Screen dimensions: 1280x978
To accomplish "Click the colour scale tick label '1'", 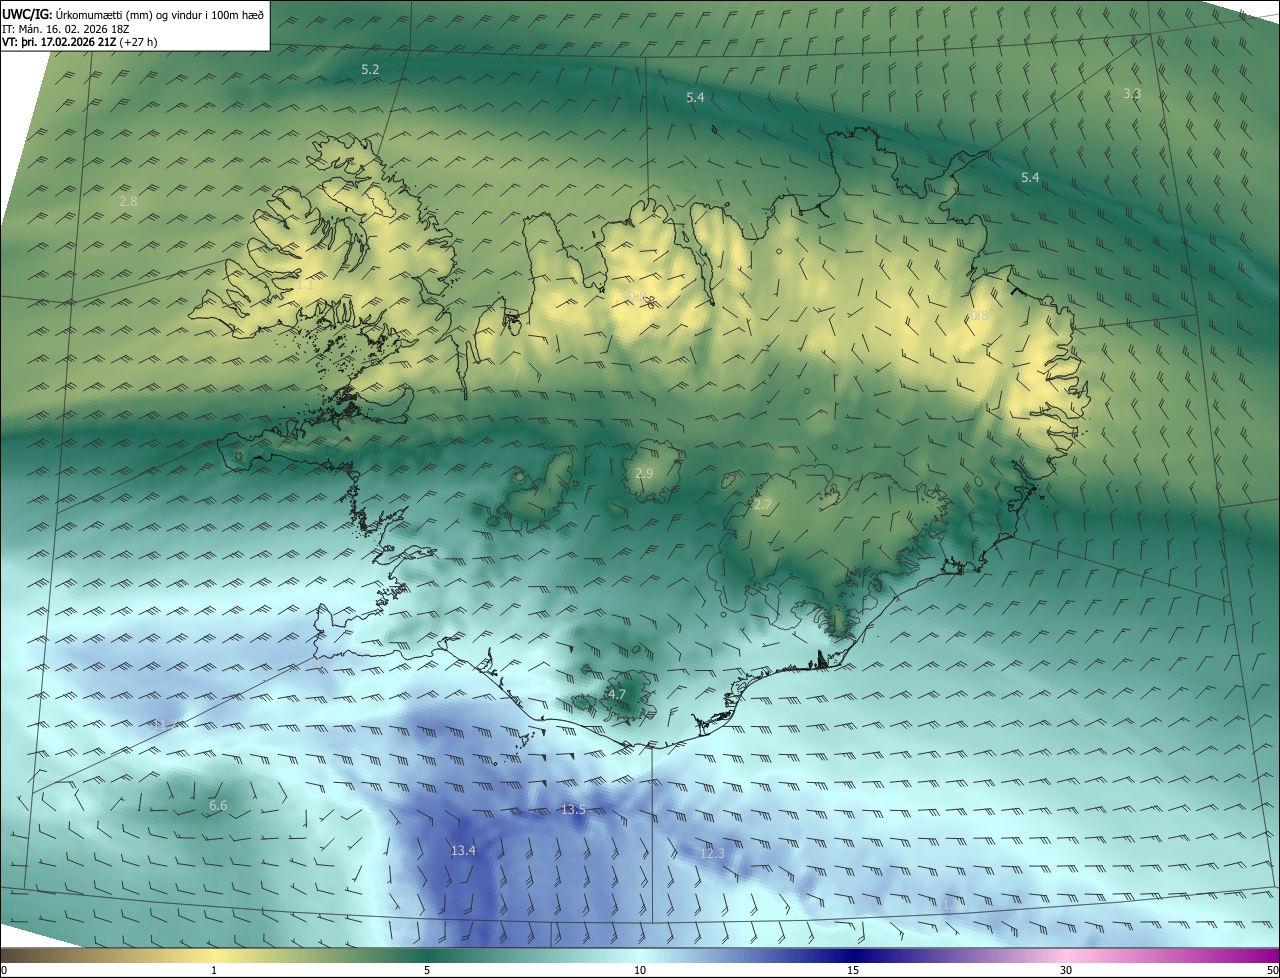I will tap(214, 970).
